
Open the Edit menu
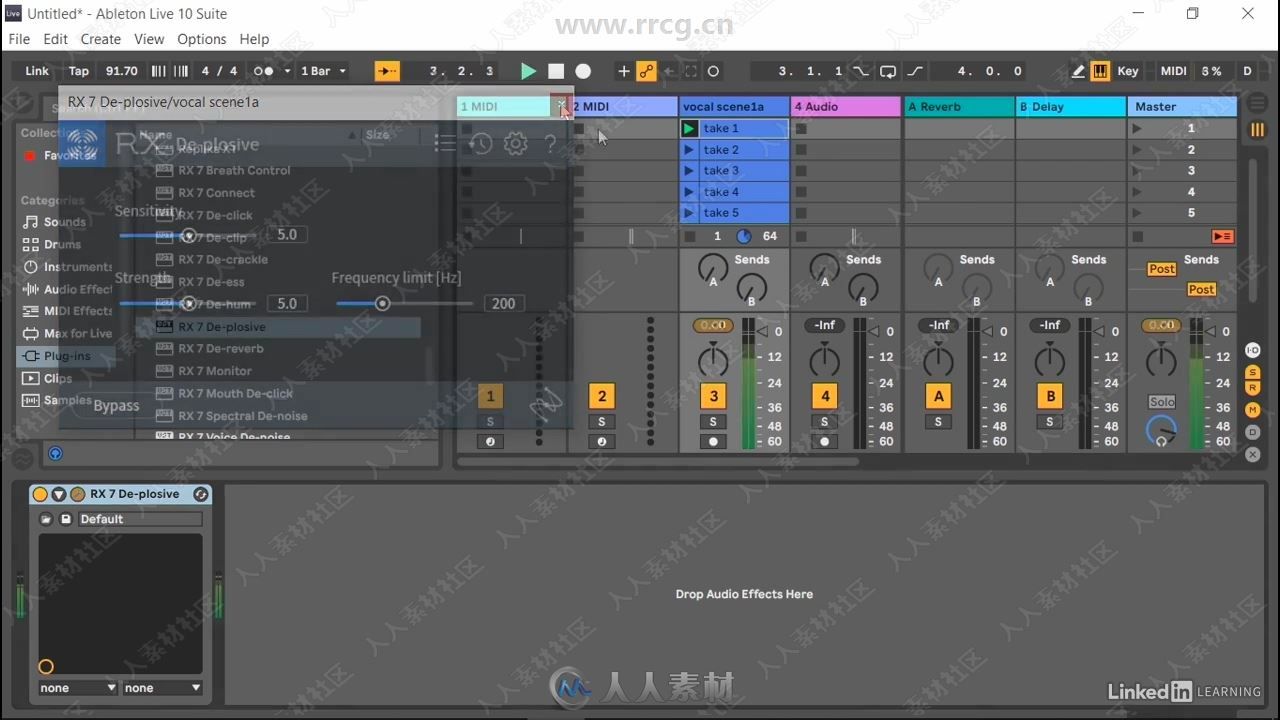(x=56, y=39)
